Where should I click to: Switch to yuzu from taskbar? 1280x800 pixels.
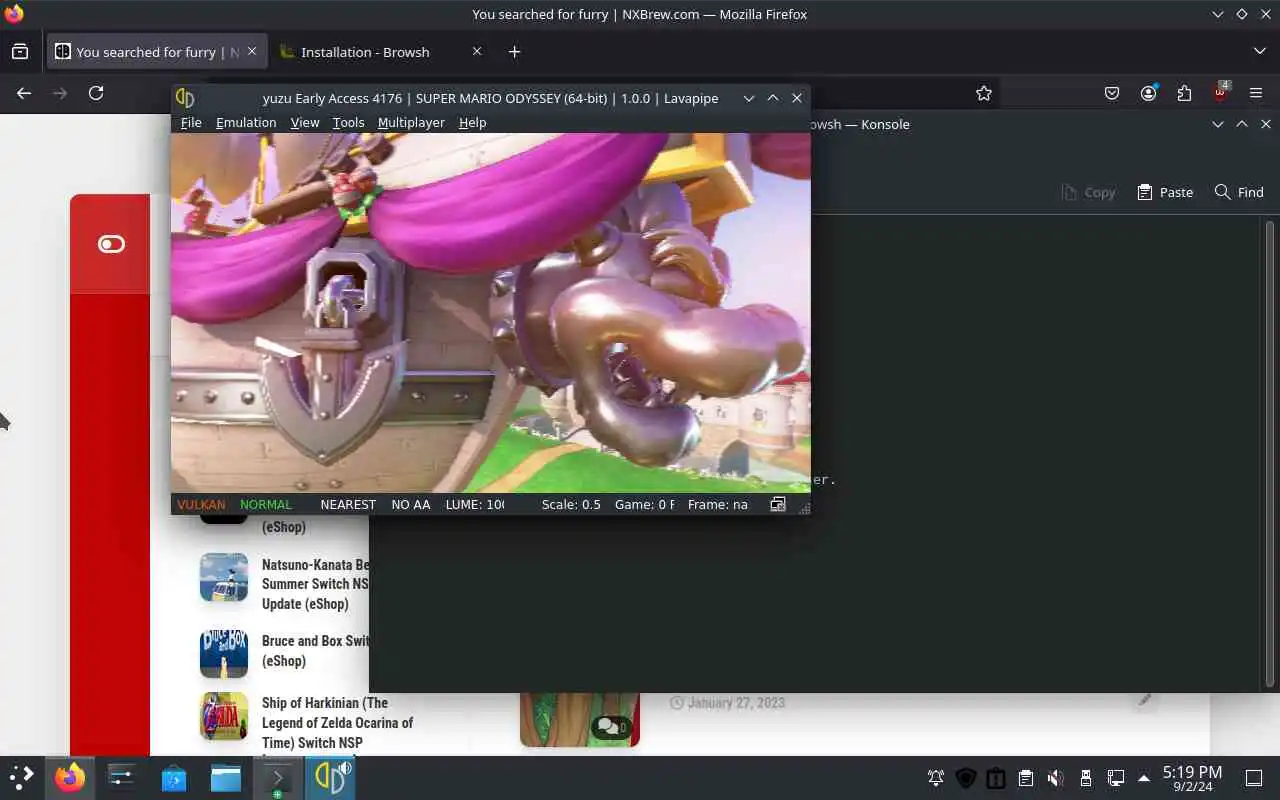[x=330, y=777]
